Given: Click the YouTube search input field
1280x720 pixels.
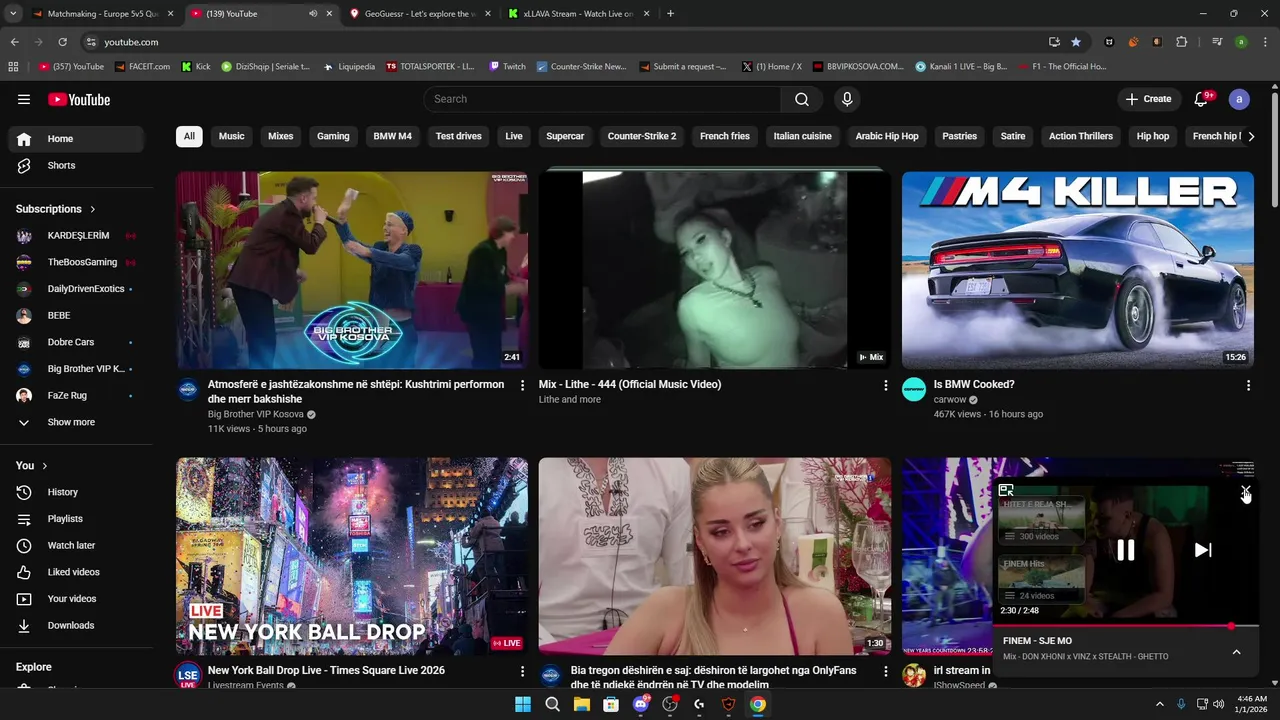Looking at the screenshot, I should tap(602, 99).
